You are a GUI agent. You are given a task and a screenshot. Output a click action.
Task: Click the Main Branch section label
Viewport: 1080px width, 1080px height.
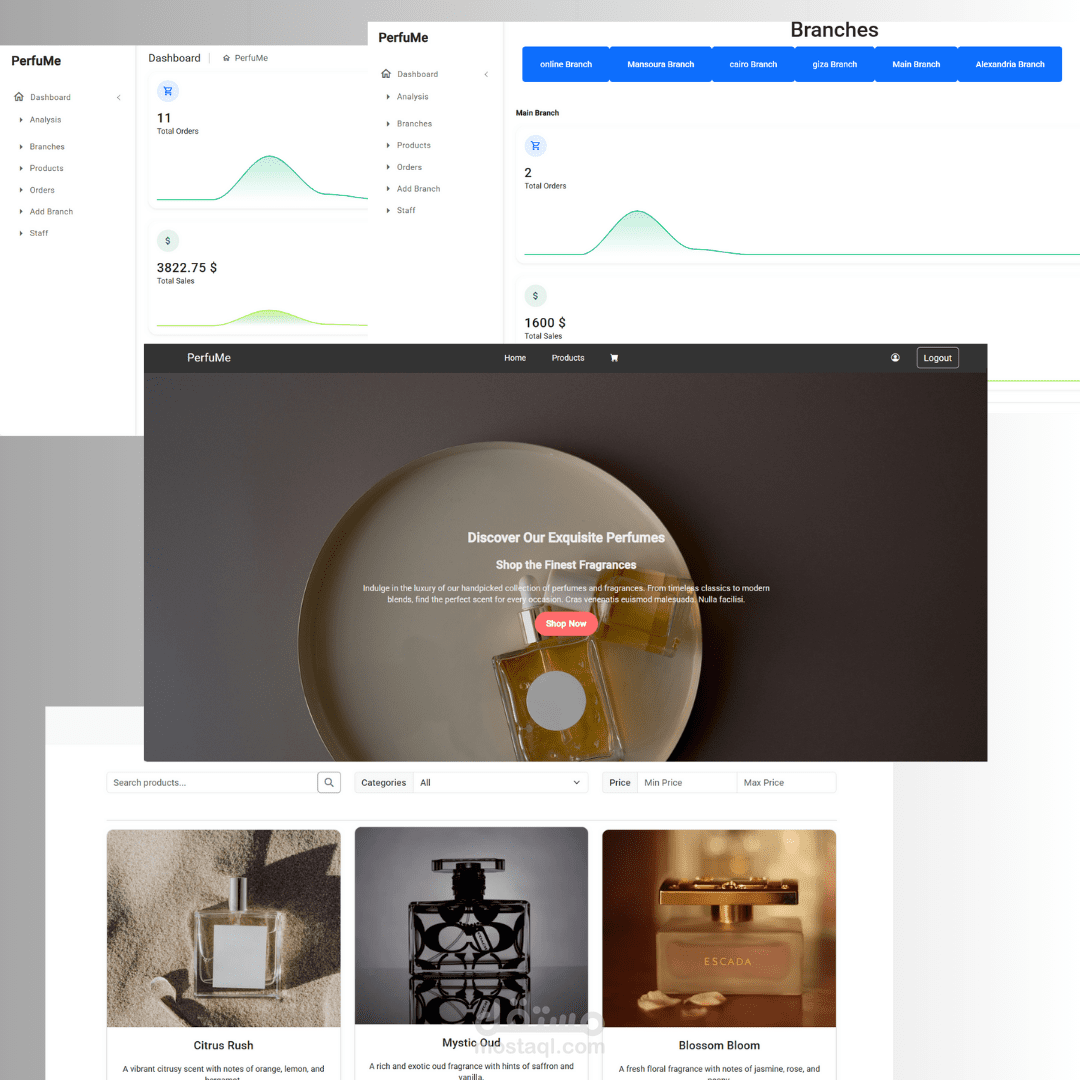[537, 113]
